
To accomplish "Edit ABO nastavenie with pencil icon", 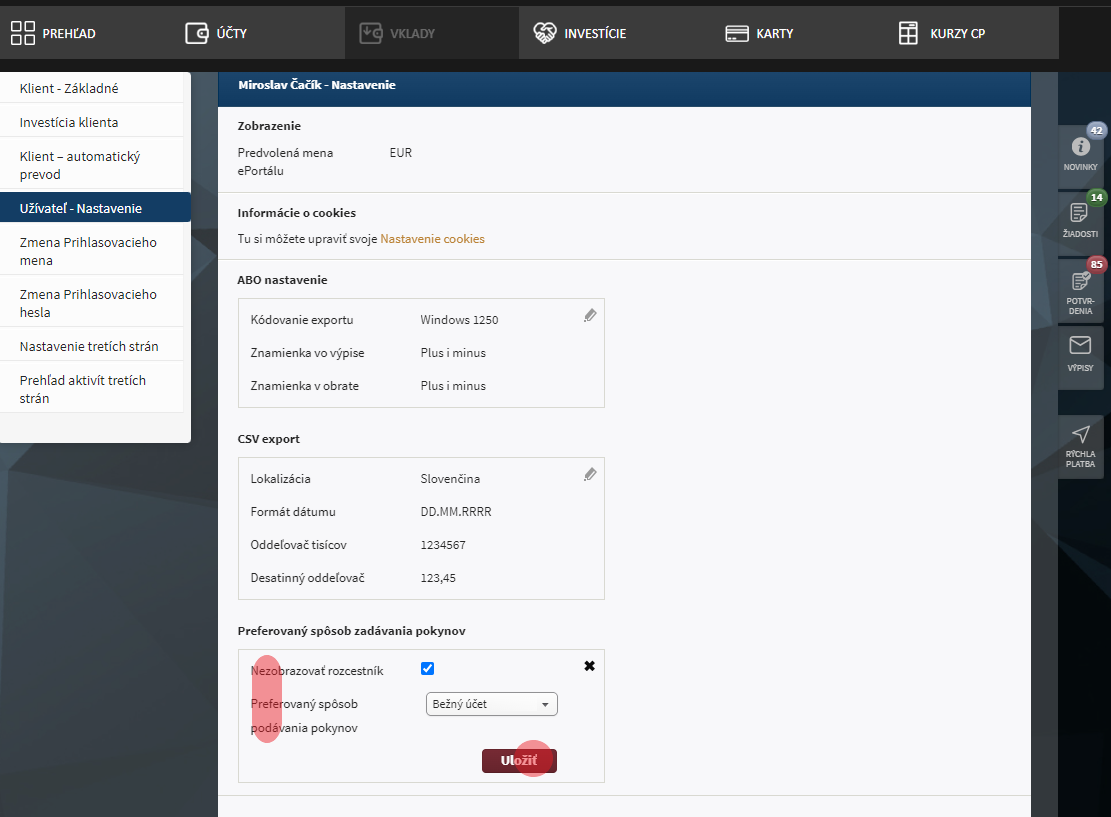I will tap(590, 315).
